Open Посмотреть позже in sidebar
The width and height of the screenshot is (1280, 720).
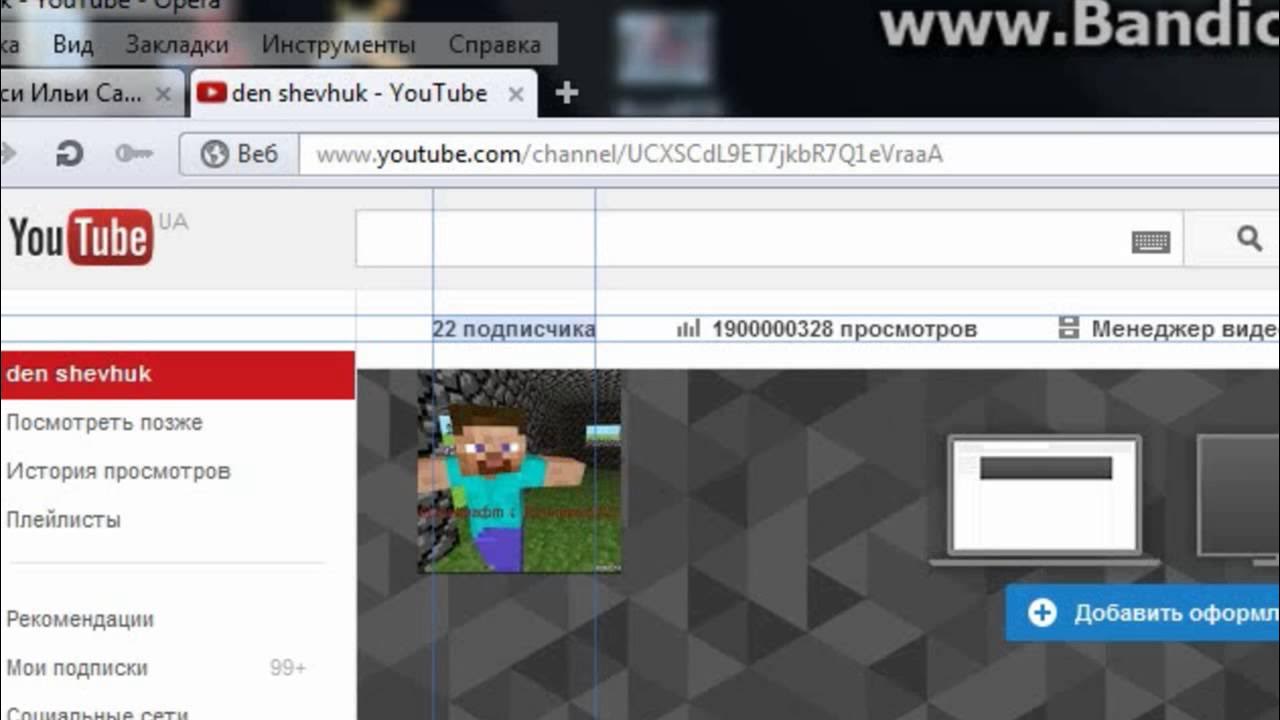pyautogui.click(x=104, y=423)
